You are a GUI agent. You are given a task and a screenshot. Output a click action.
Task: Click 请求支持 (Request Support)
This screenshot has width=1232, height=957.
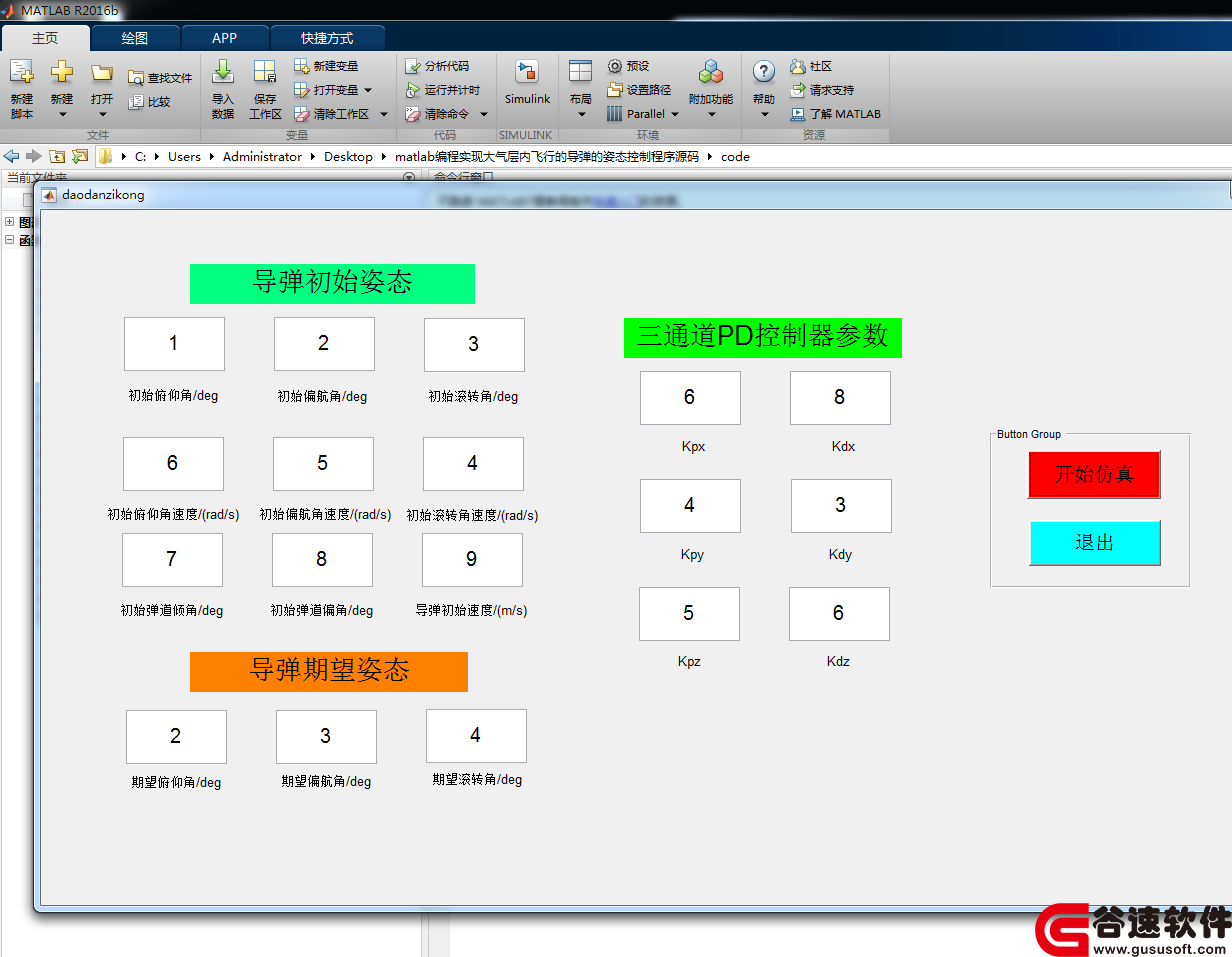pos(822,90)
